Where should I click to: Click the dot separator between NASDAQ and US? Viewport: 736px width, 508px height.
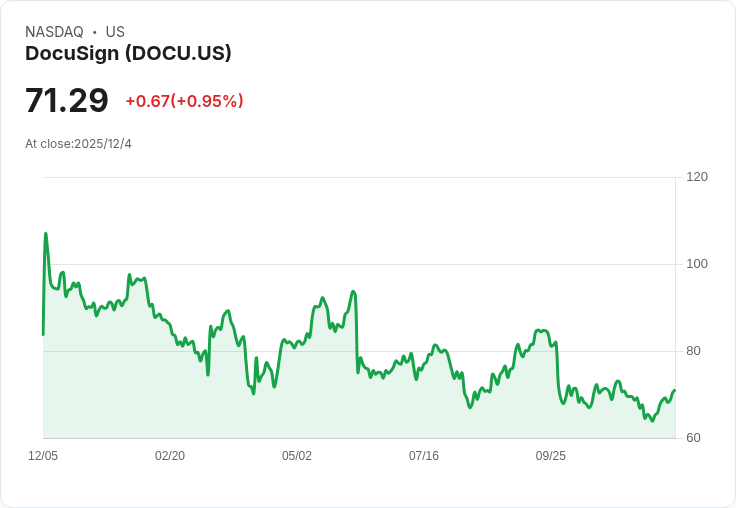pos(94,32)
